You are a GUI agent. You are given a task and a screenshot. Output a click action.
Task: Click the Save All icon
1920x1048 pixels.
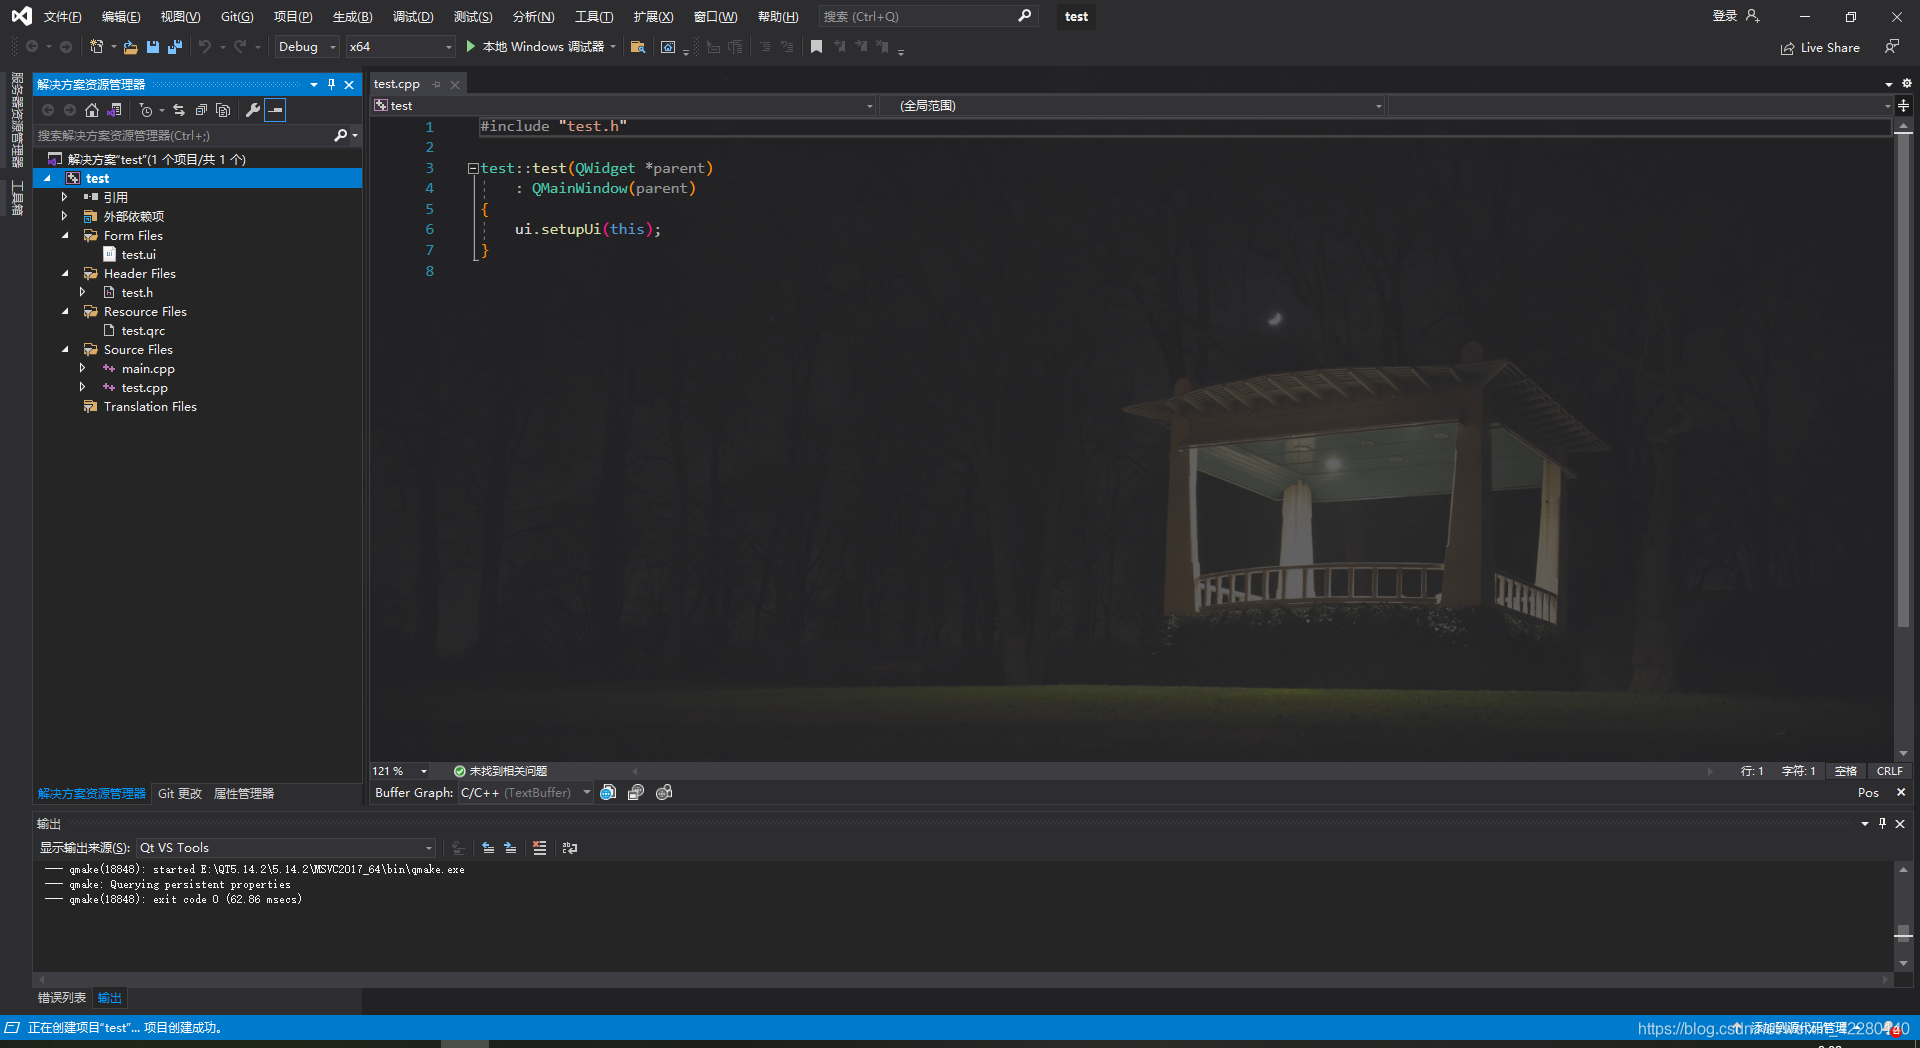tap(175, 47)
